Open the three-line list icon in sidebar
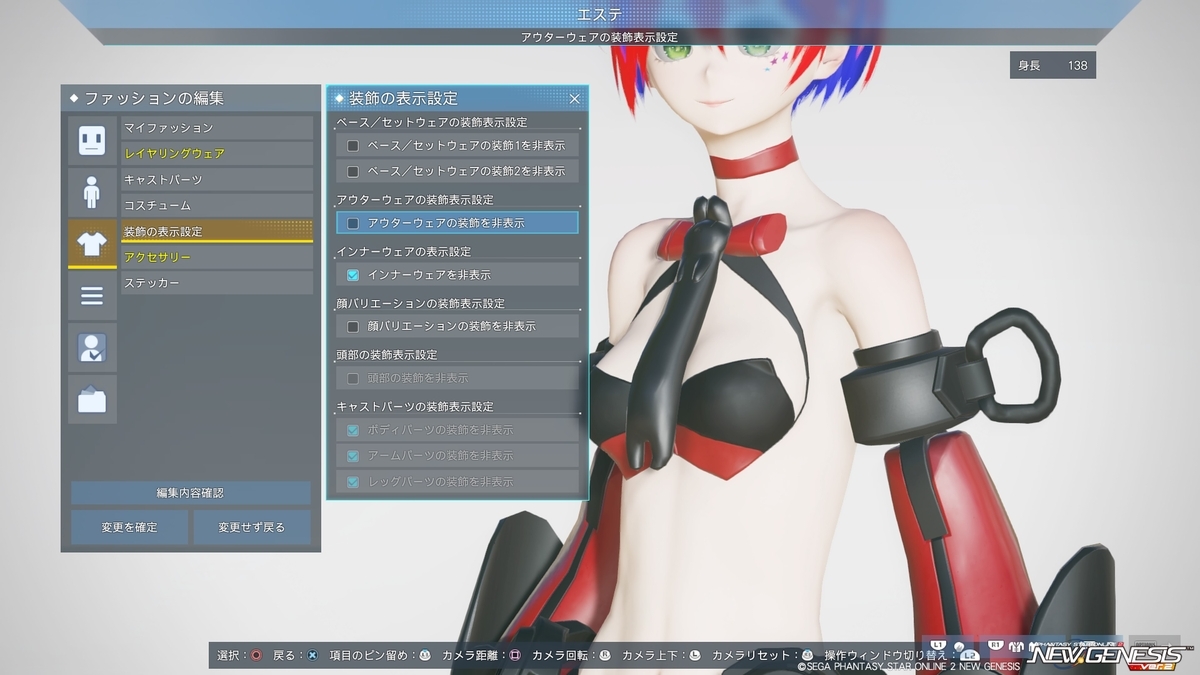Image resolution: width=1200 pixels, height=675 pixels. point(92,296)
